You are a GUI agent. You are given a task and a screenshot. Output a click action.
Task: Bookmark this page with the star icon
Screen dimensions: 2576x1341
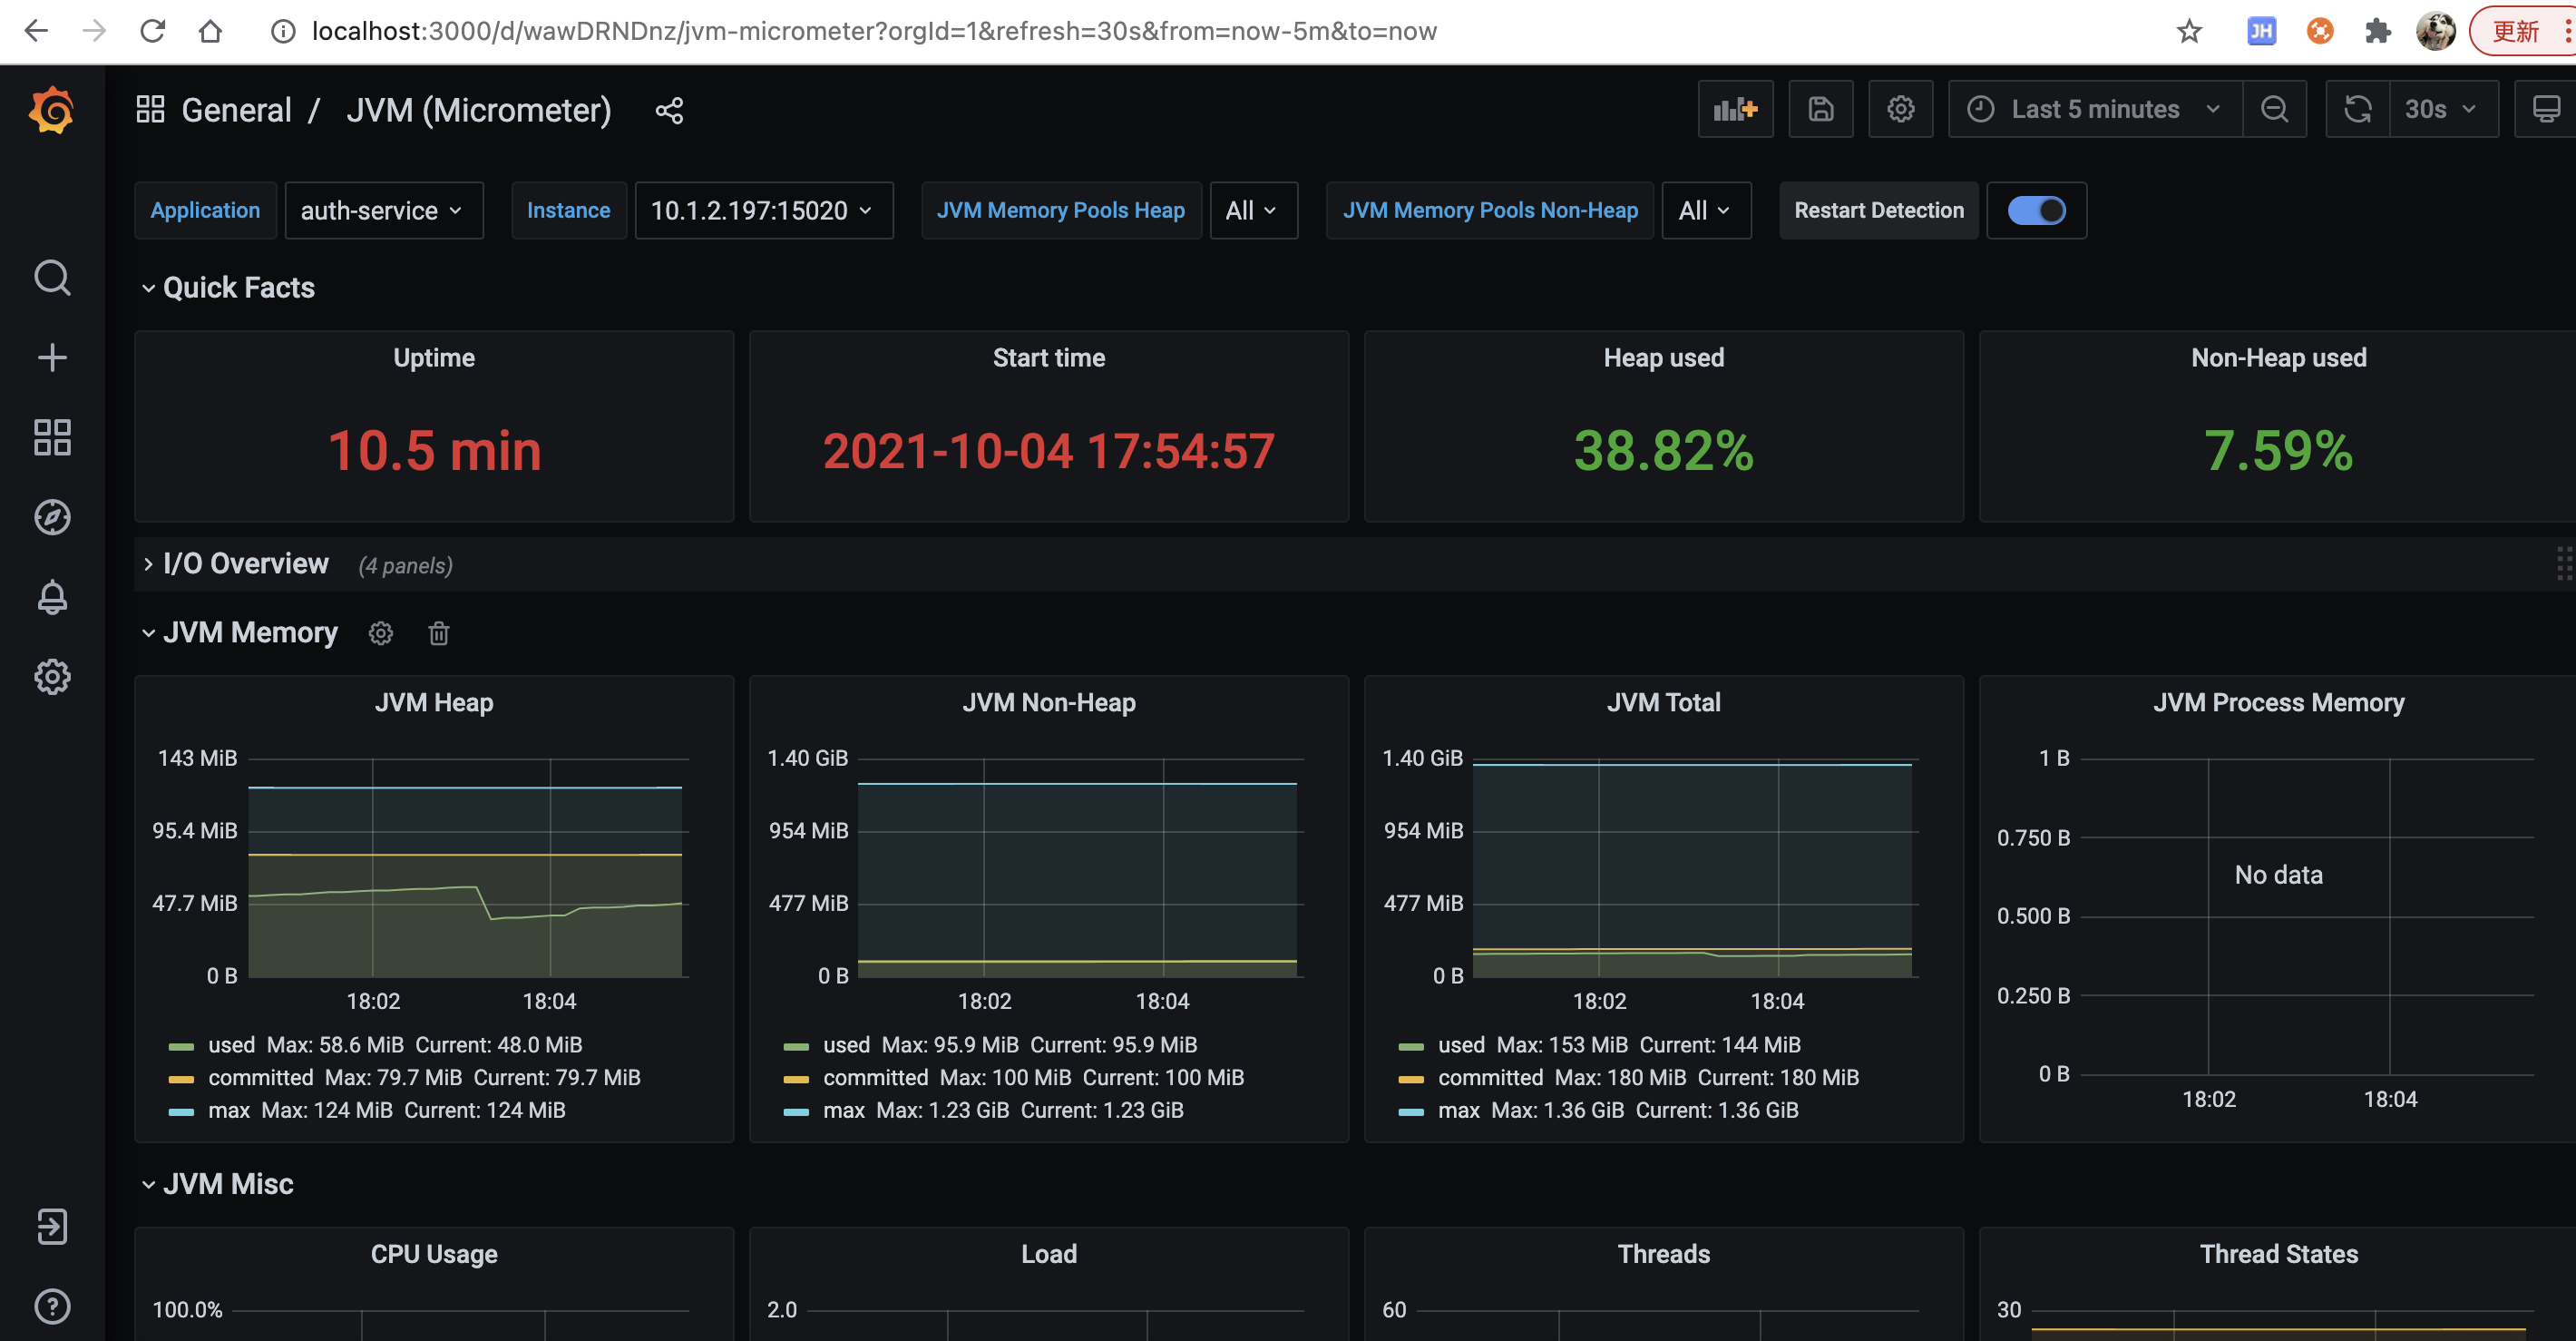point(2189,31)
